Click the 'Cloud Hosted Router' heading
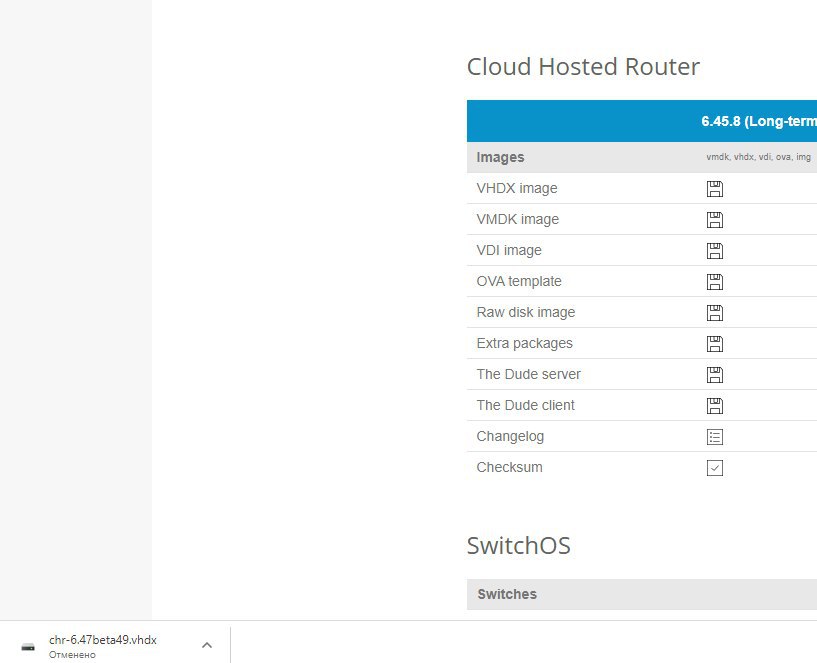817x663 pixels. tap(583, 67)
